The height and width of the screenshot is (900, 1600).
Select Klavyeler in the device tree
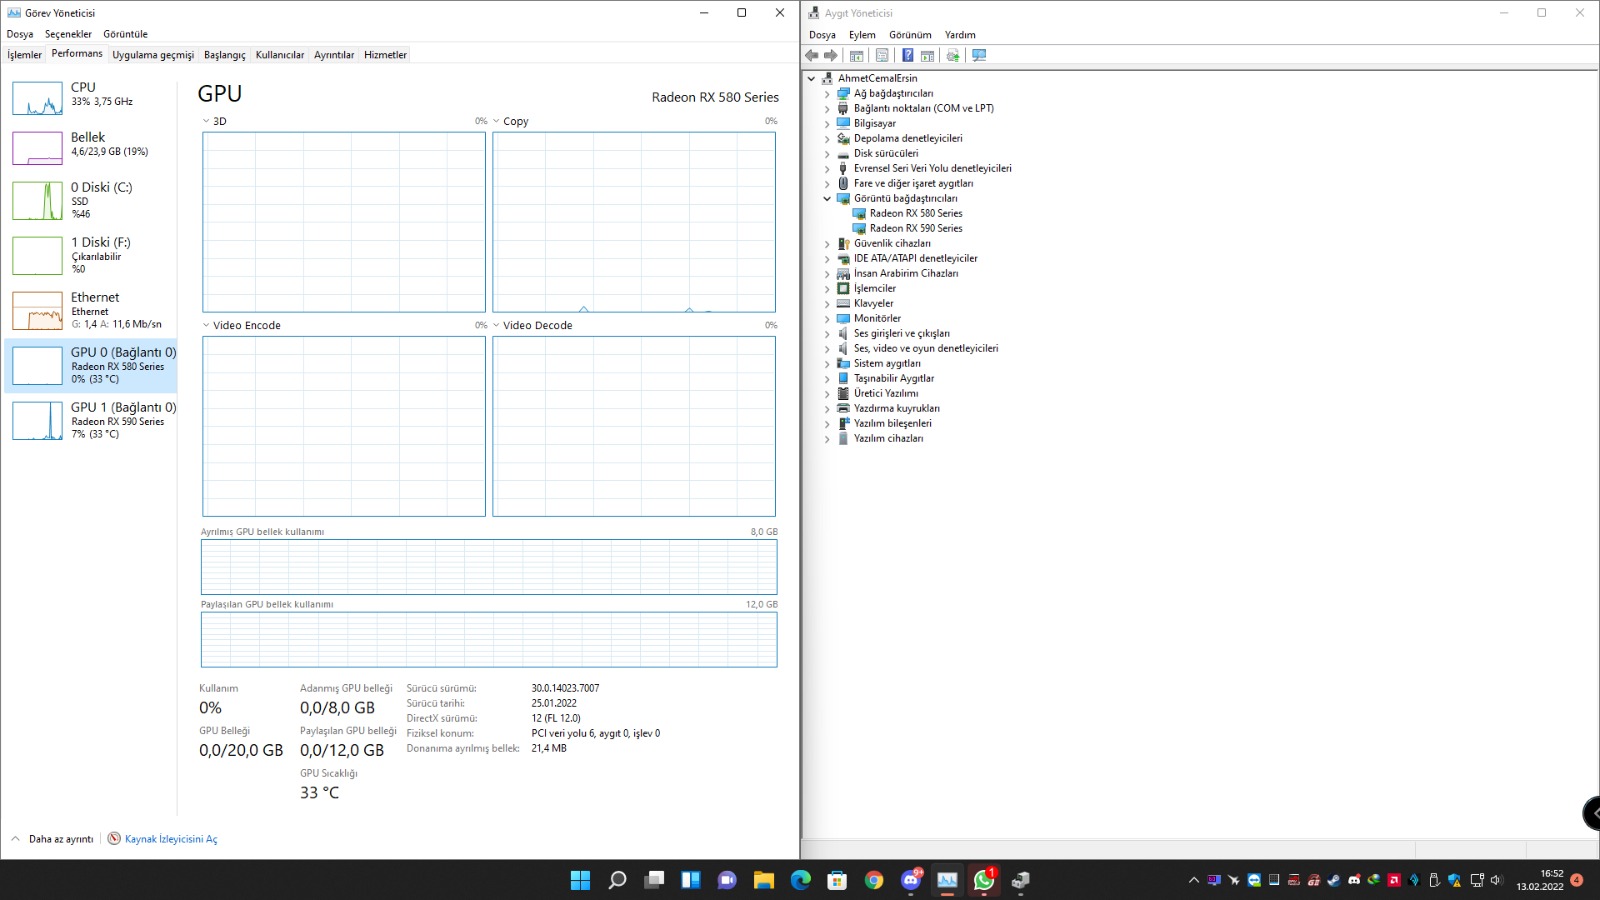coord(873,303)
